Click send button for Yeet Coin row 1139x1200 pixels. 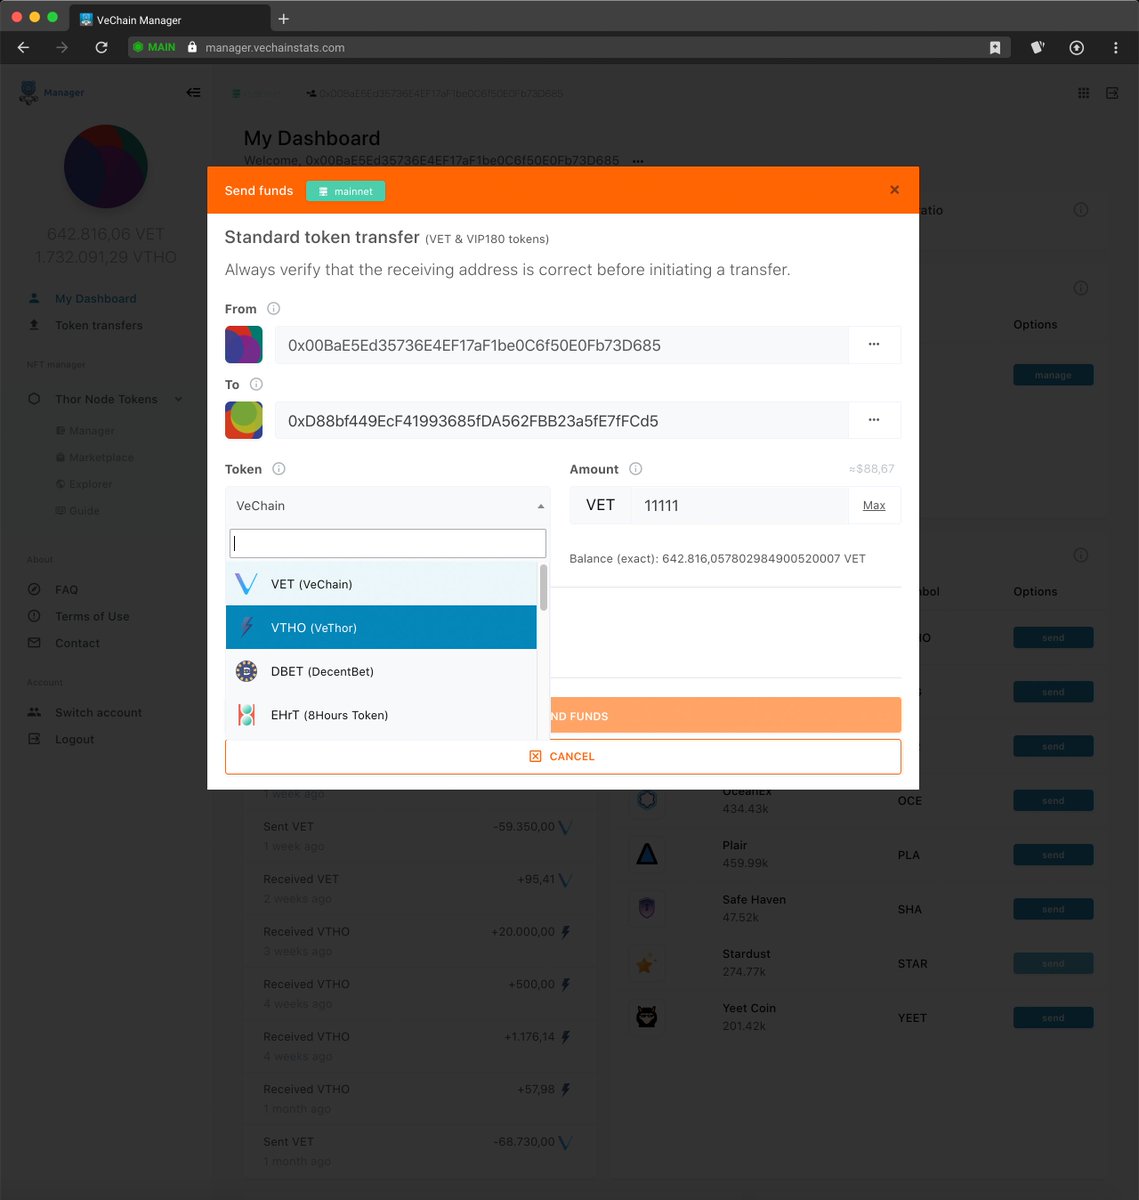coord(1053,1018)
